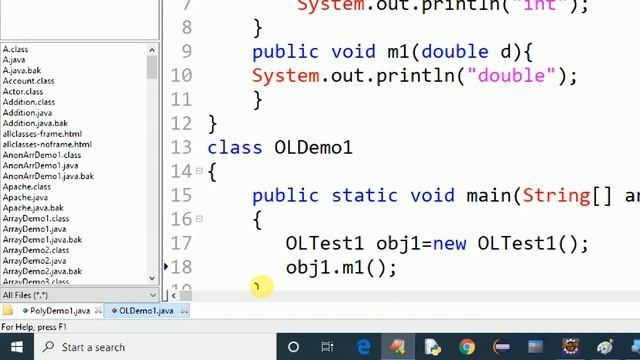This screenshot has width=640, height=360.
Task: Select ArrayDemo1.java in the file list
Action: point(34,229)
